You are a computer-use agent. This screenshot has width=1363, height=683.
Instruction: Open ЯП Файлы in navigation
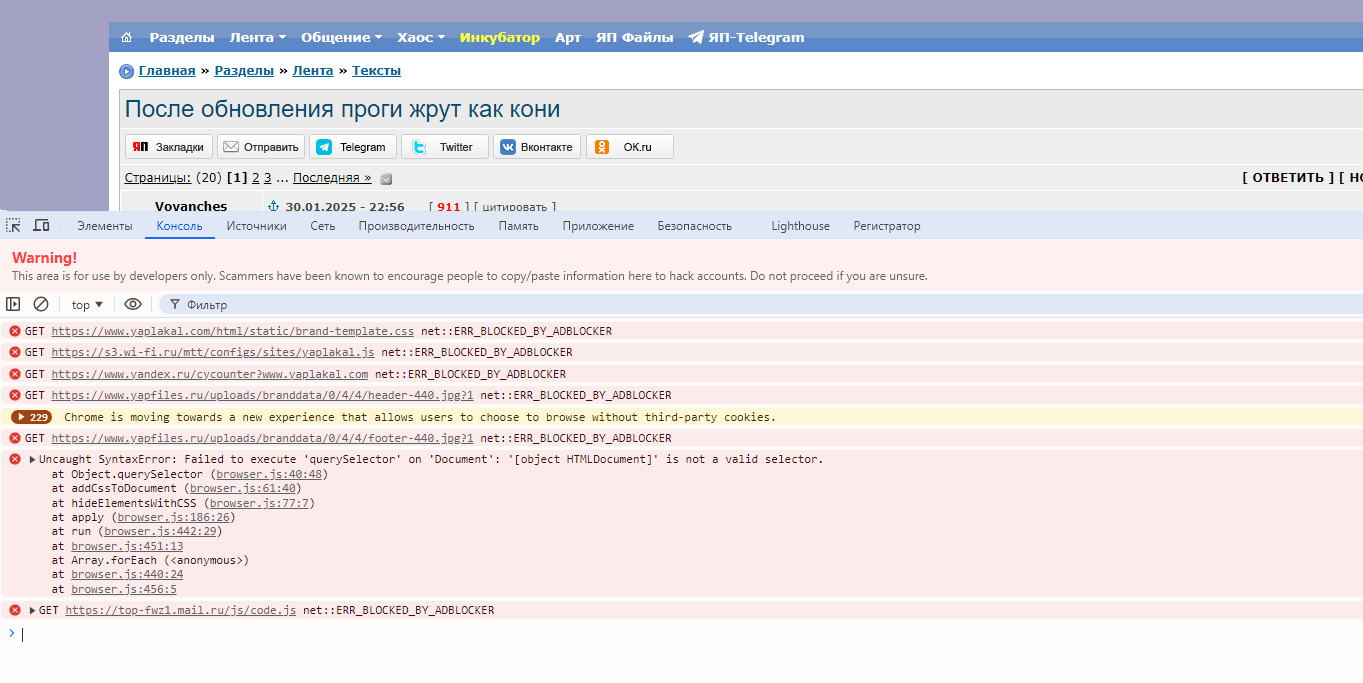[x=634, y=38]
